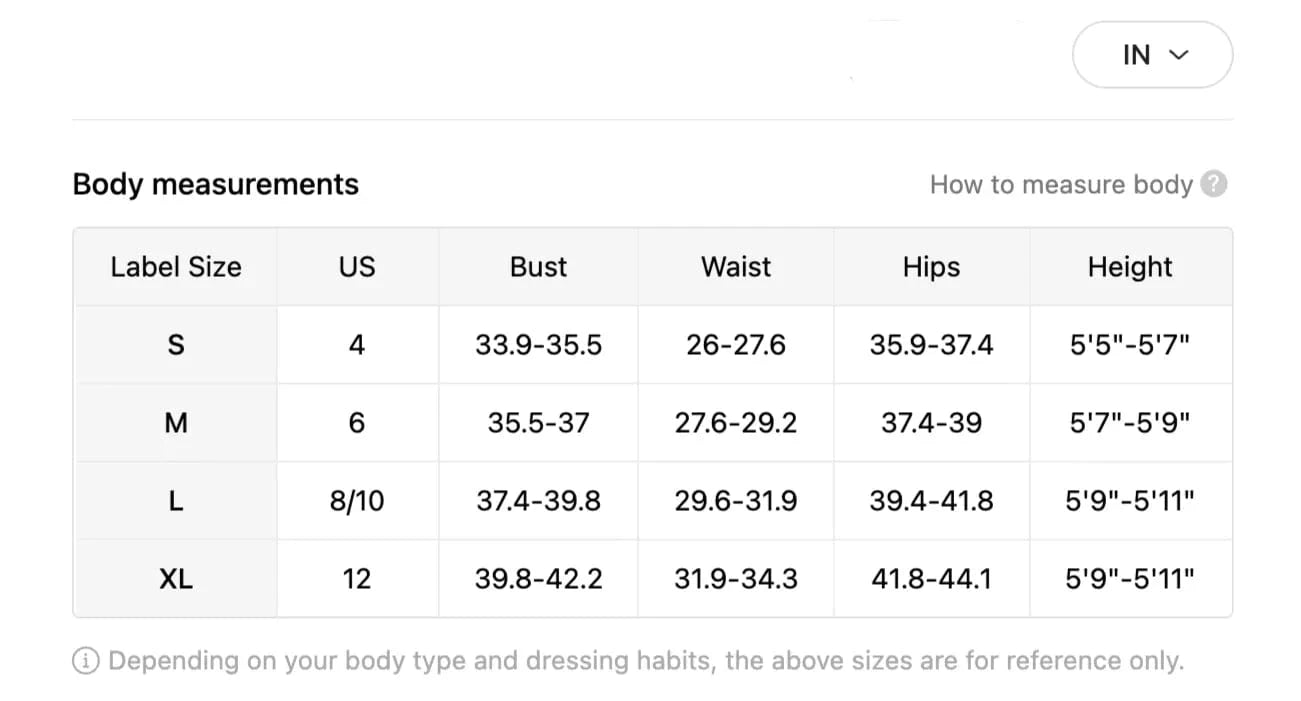Click the info icon beside the disclaimer
The image size is (1301, 701).
click(86, 661)
